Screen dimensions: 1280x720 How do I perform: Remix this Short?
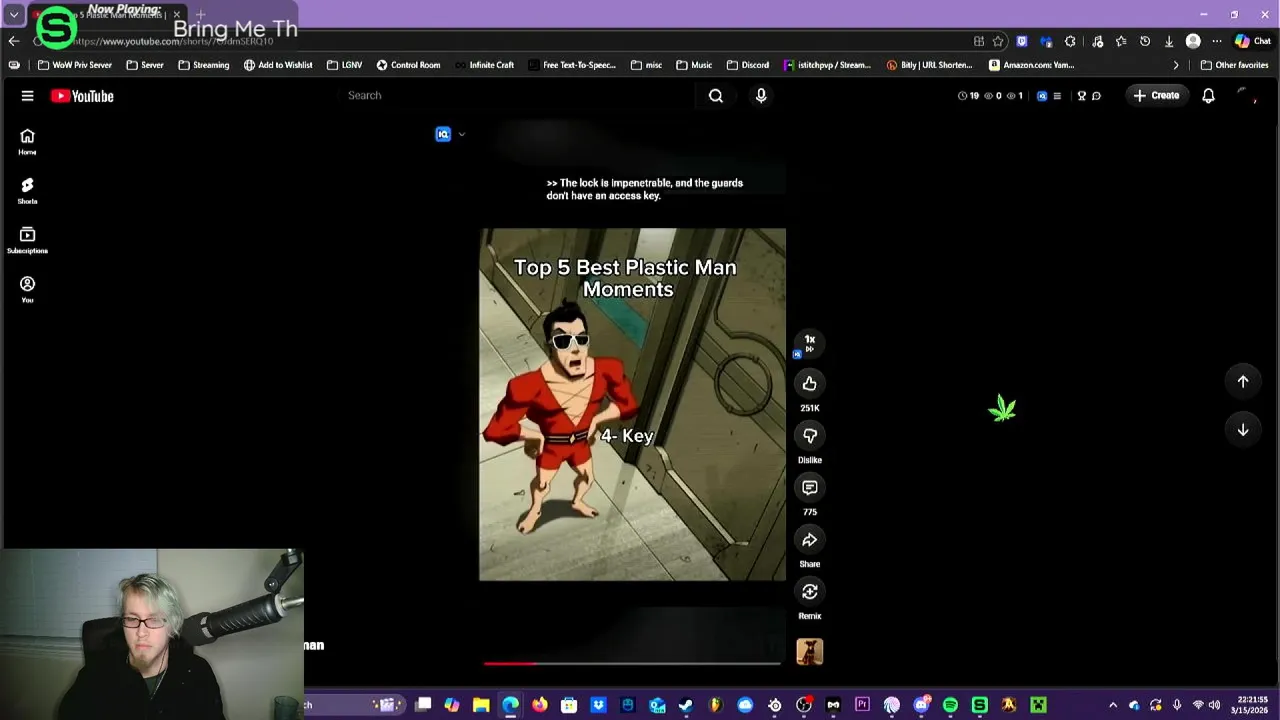pos(810,592)
